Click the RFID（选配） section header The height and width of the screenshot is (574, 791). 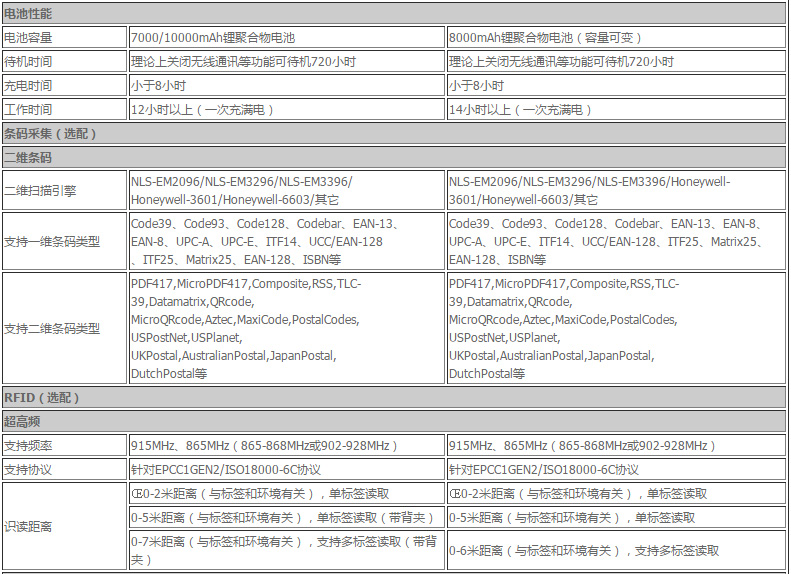point(394,397)
